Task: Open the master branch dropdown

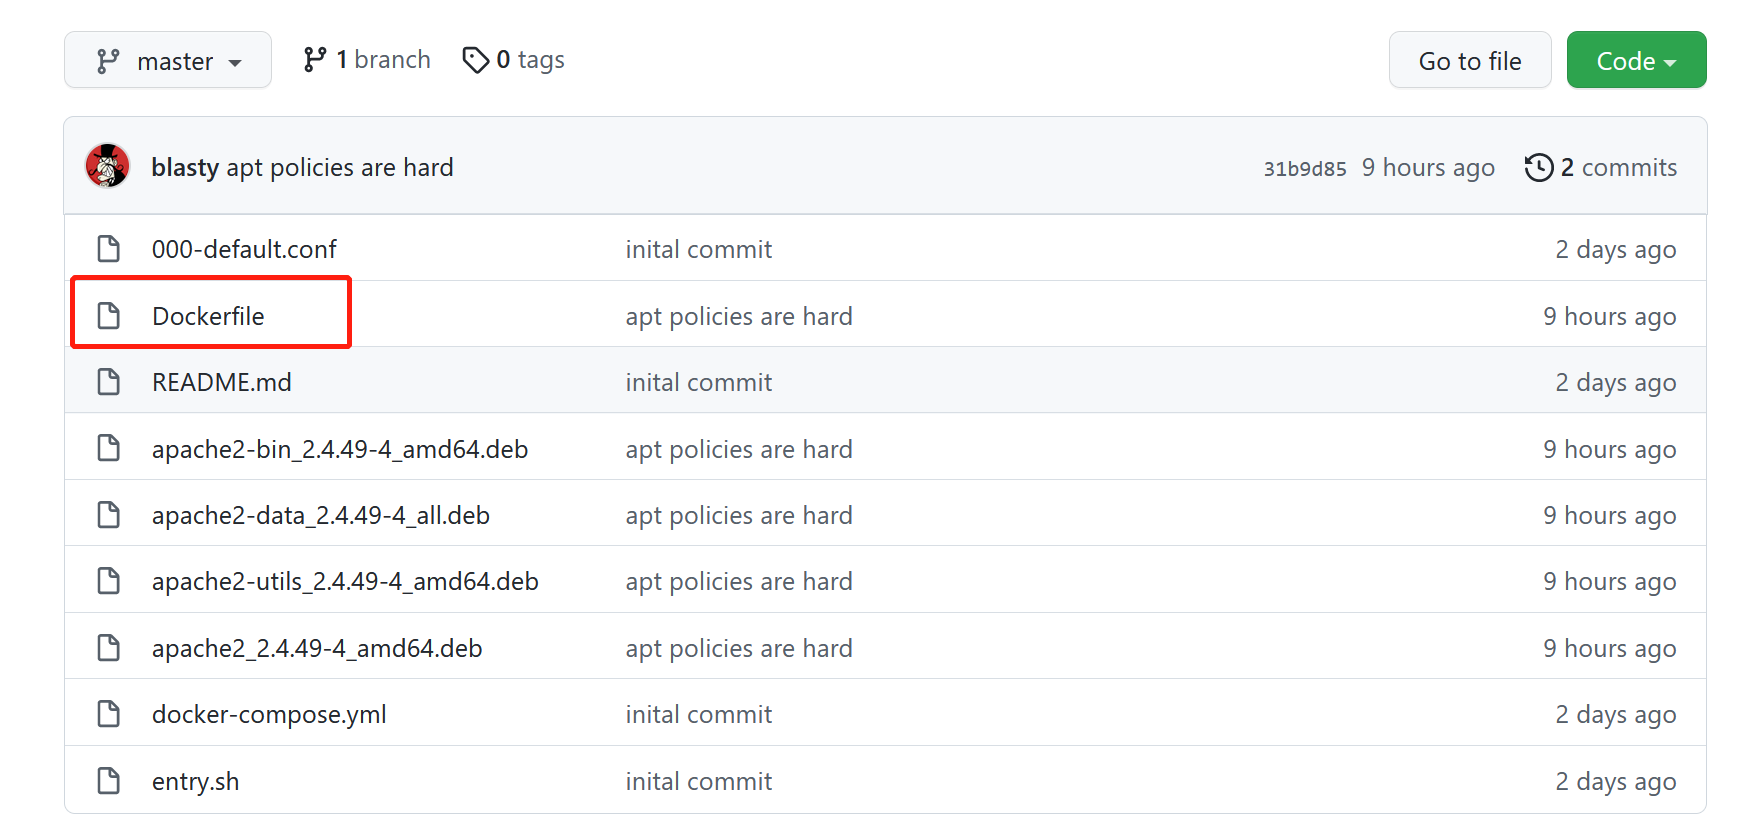Action: pyautogui.click(x=168, y=60)
